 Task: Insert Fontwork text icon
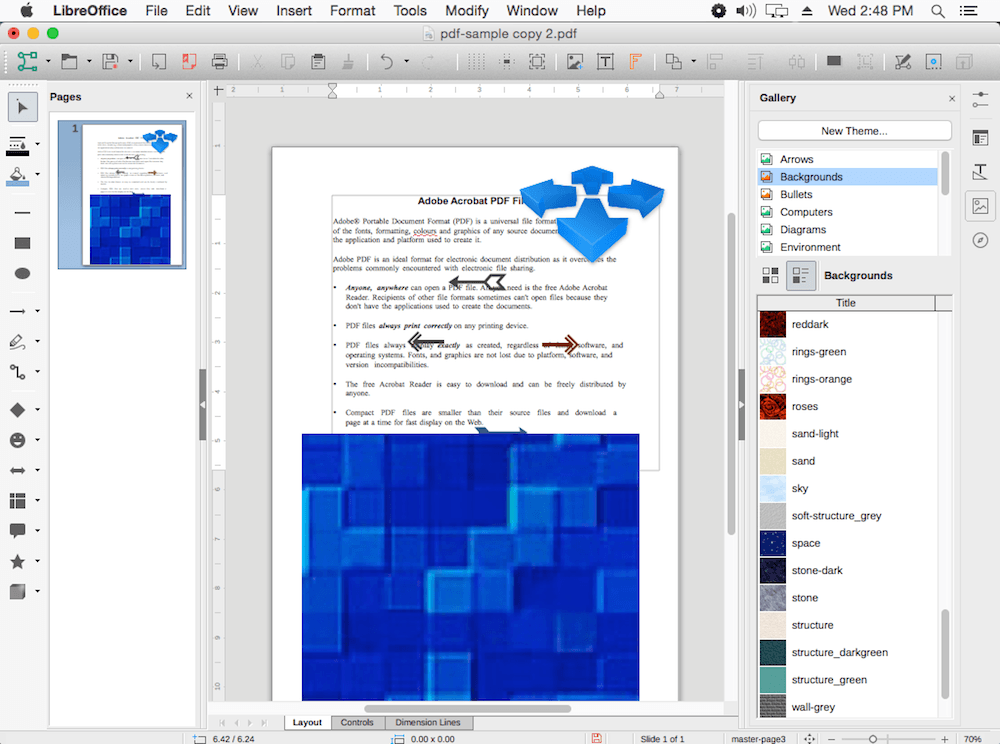tap(635, 61)
